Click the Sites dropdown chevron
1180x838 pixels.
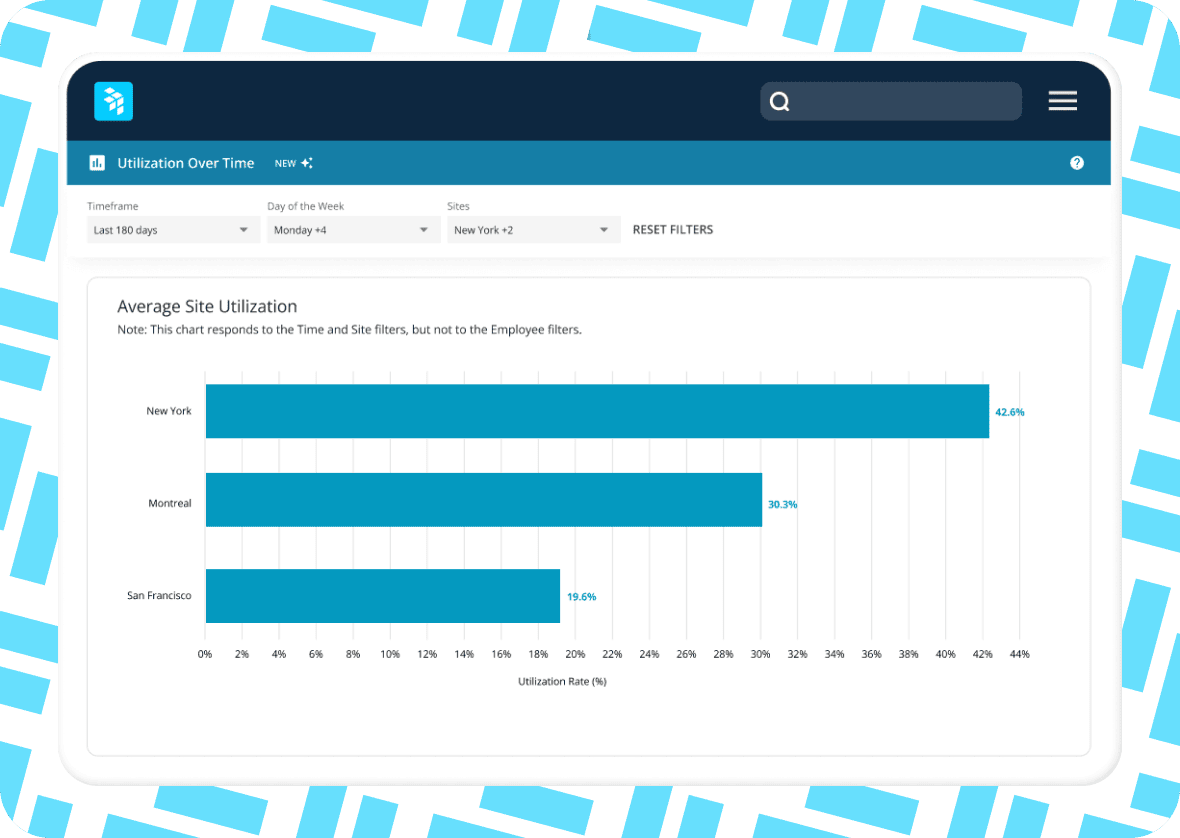tap(606, 229)
